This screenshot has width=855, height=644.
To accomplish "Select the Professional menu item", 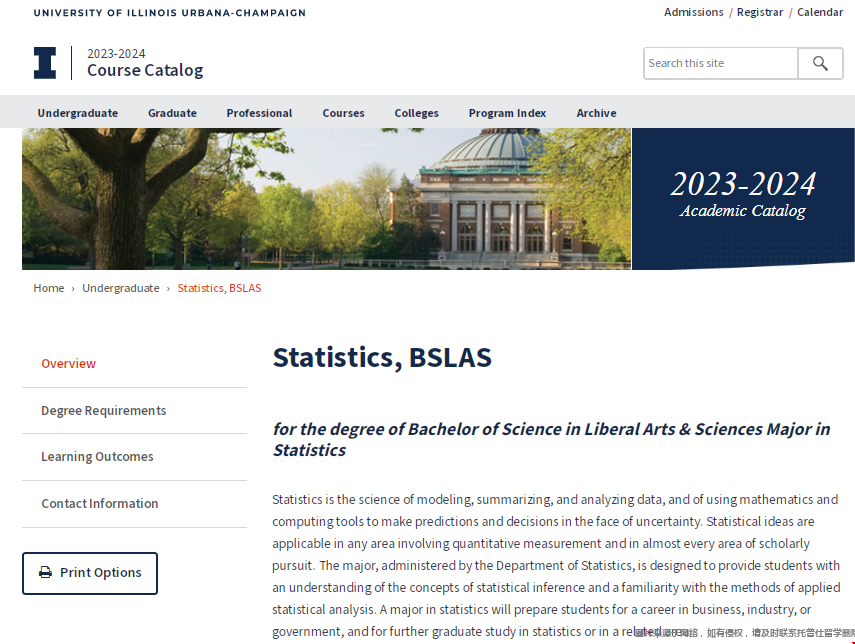I will click(258, 113).
